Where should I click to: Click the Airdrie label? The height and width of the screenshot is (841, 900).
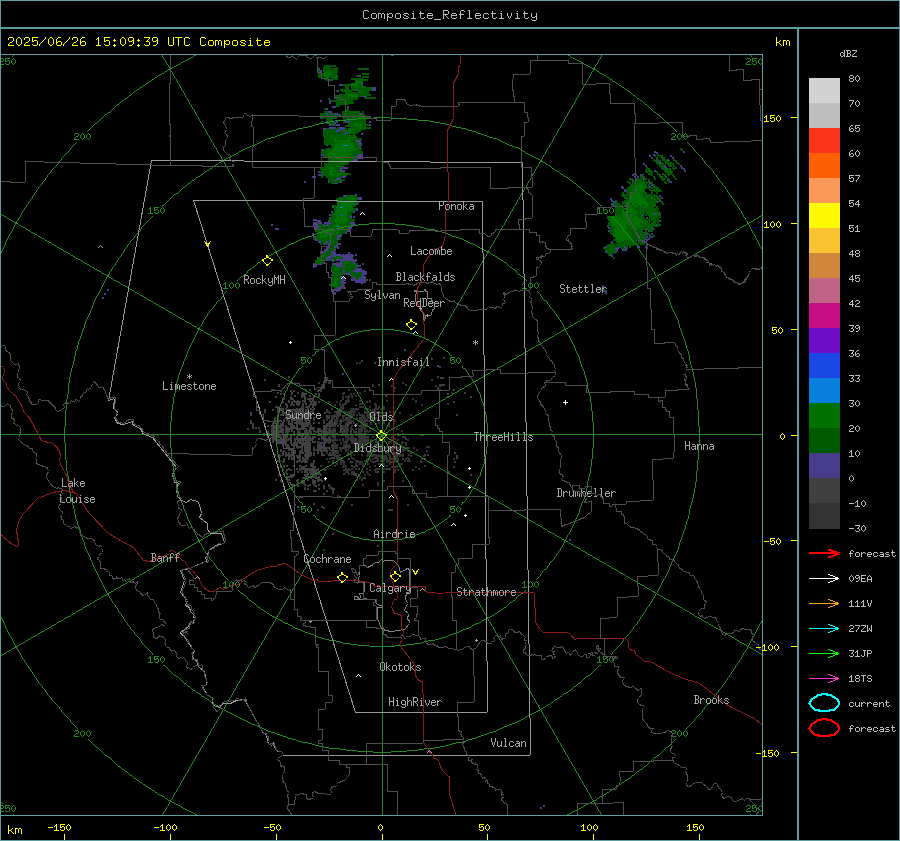394,534
